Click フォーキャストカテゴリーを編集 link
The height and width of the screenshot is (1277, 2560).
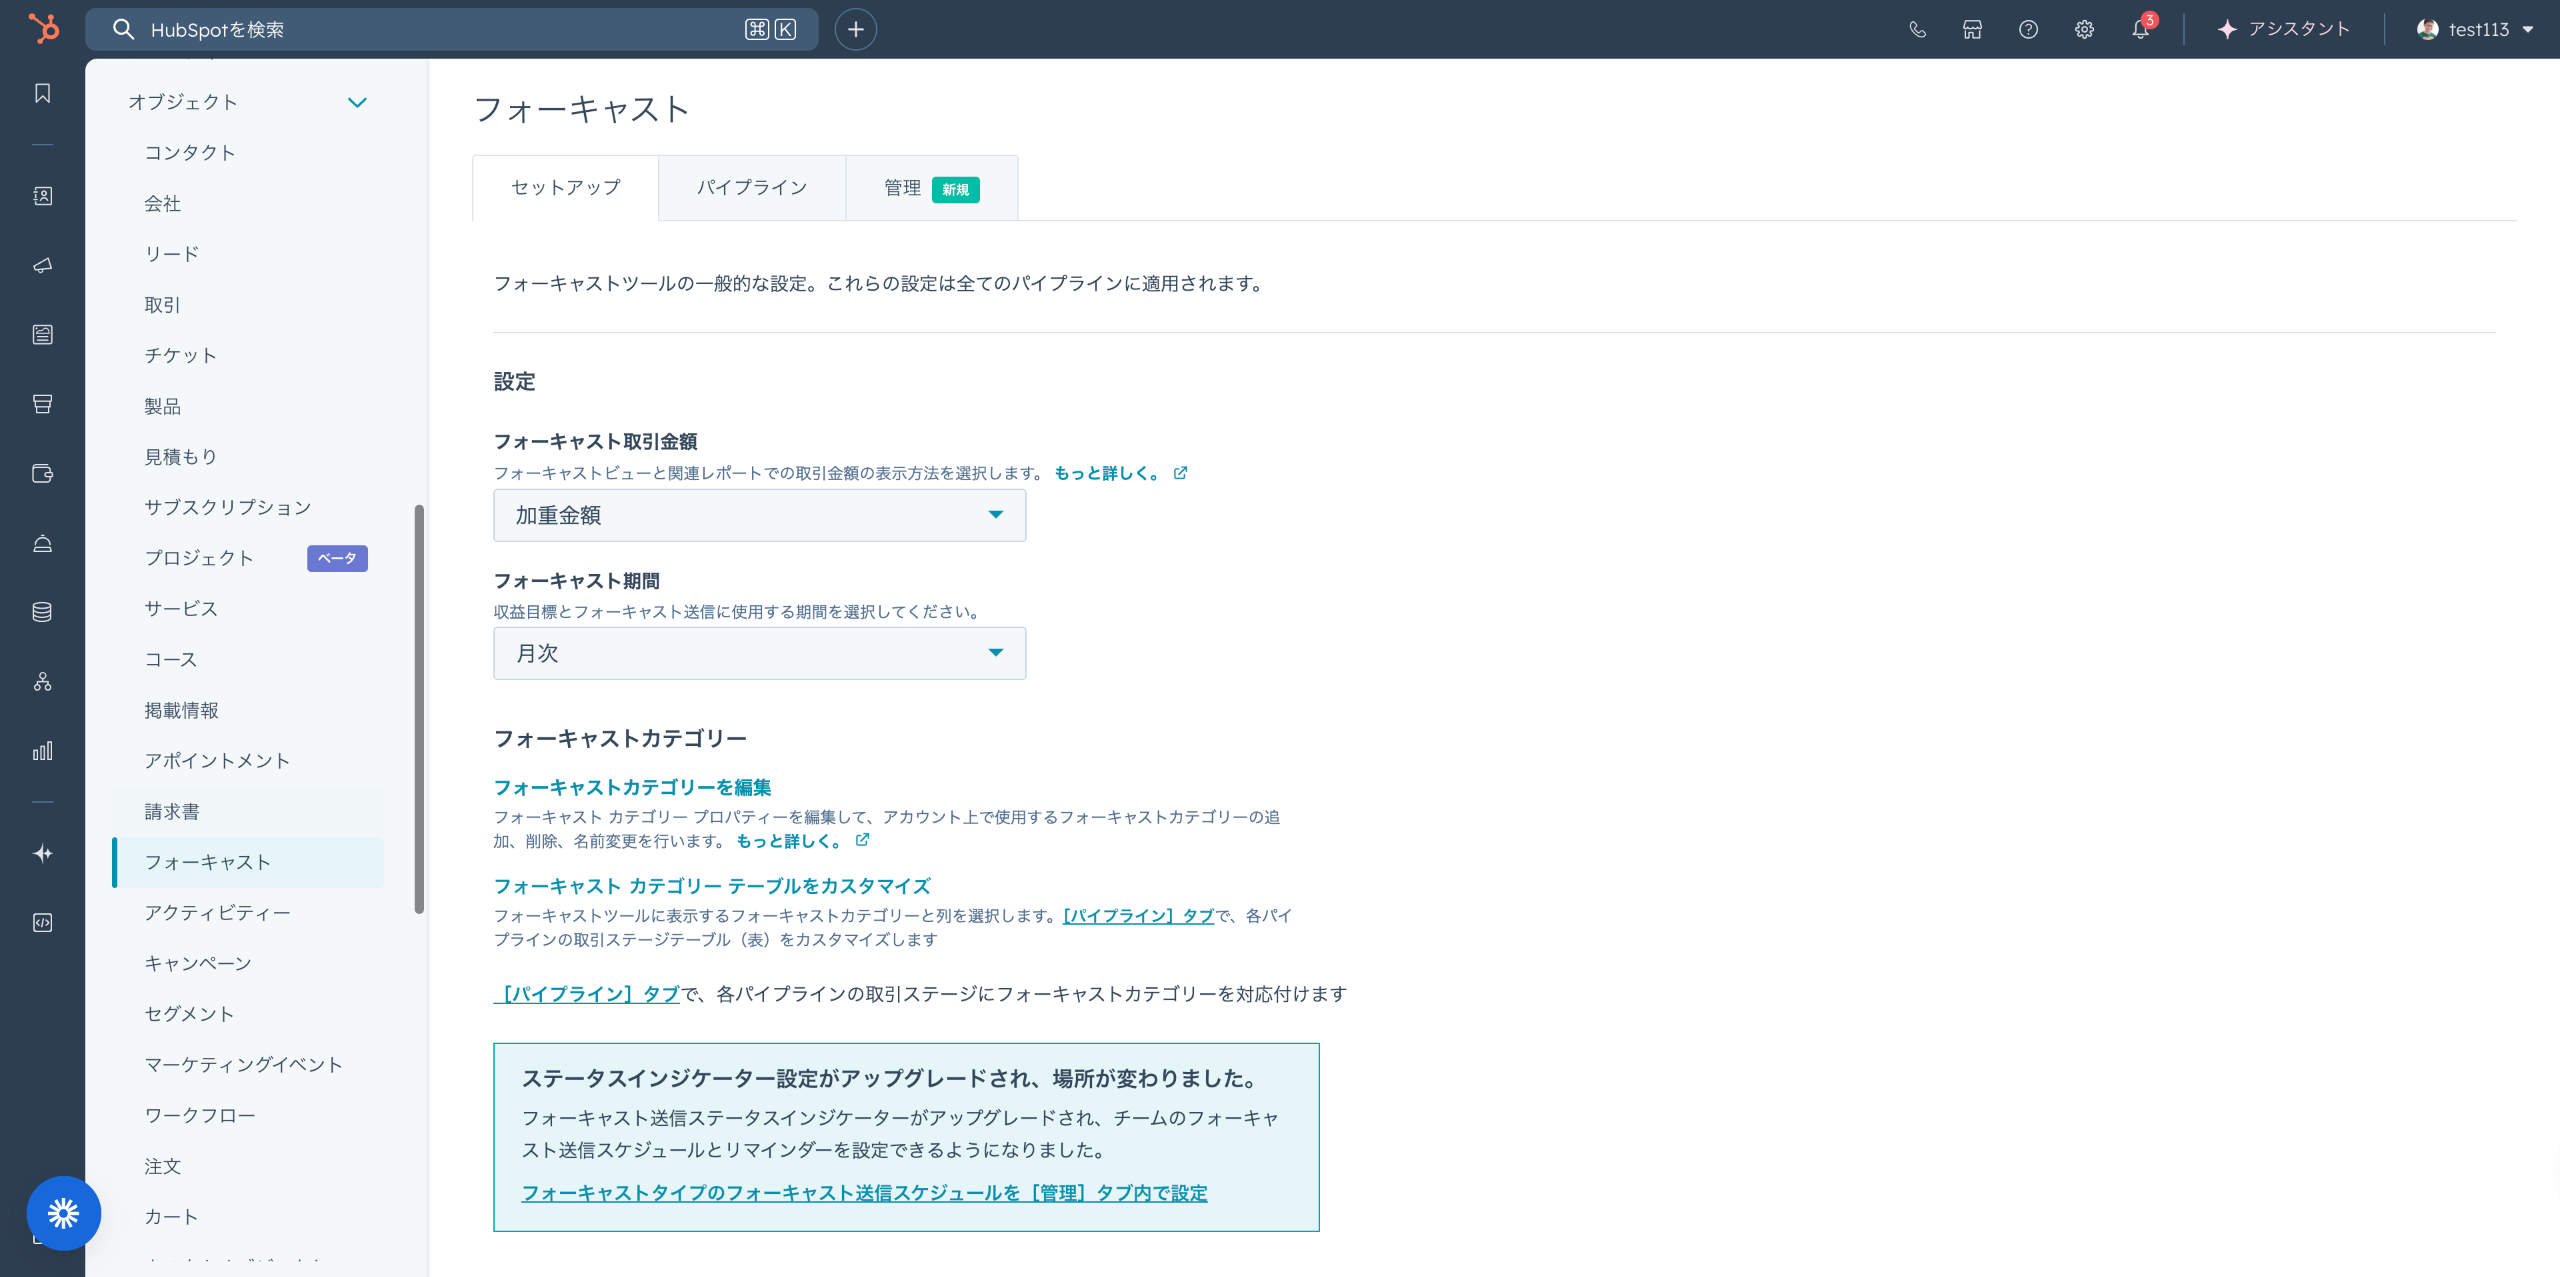(x=632, y=788)
